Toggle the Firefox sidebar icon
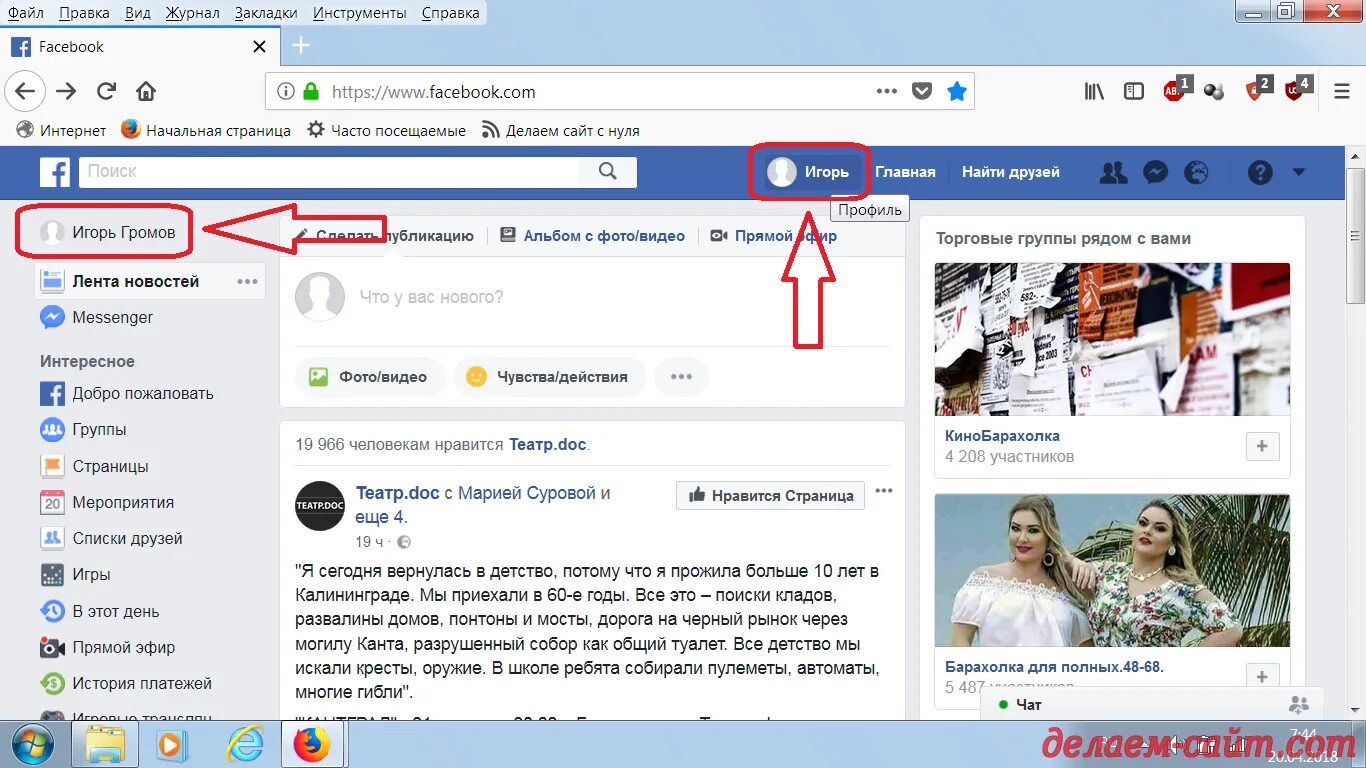Screen dimensions: 1366x768 point(1134,92)
